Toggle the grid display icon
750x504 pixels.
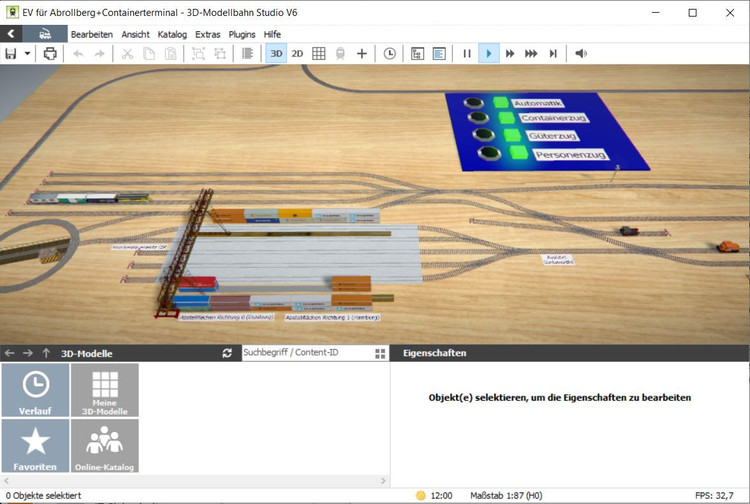pyautogui.click(x=319, y=54)
